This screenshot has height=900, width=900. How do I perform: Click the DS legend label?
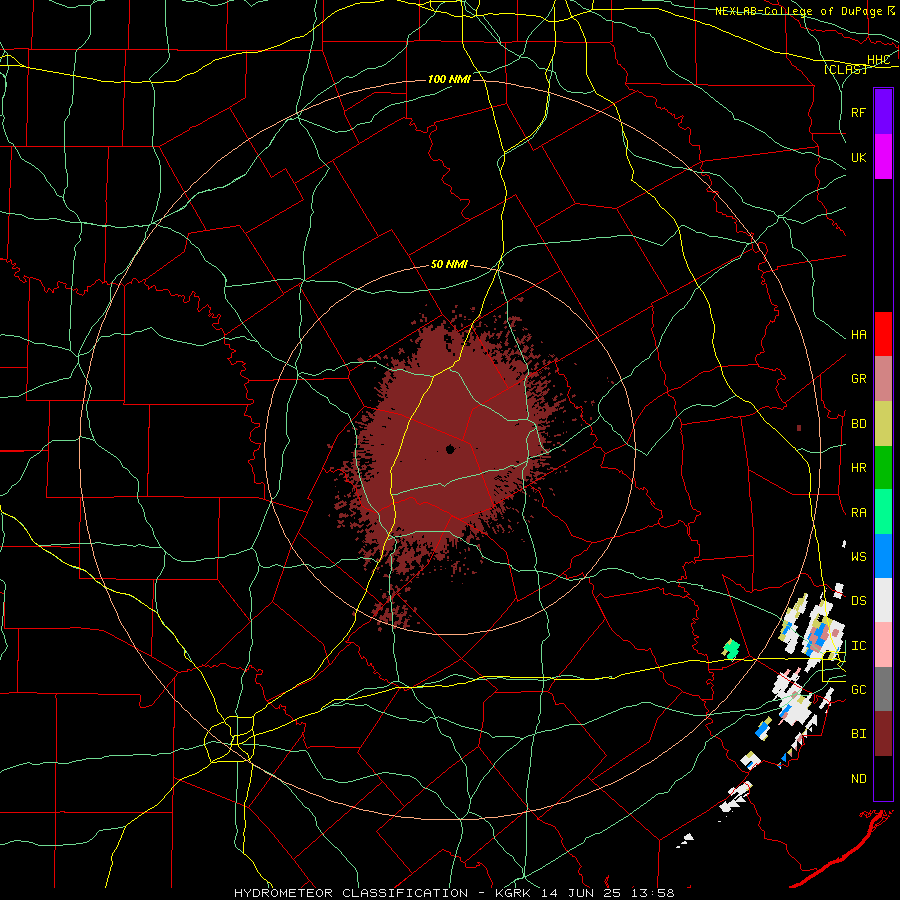[x=858, y=601]
